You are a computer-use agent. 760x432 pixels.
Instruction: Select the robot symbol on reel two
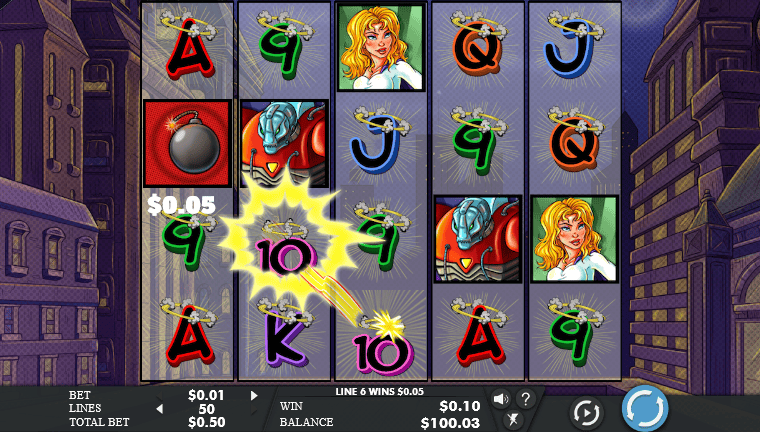coord(284,144)
